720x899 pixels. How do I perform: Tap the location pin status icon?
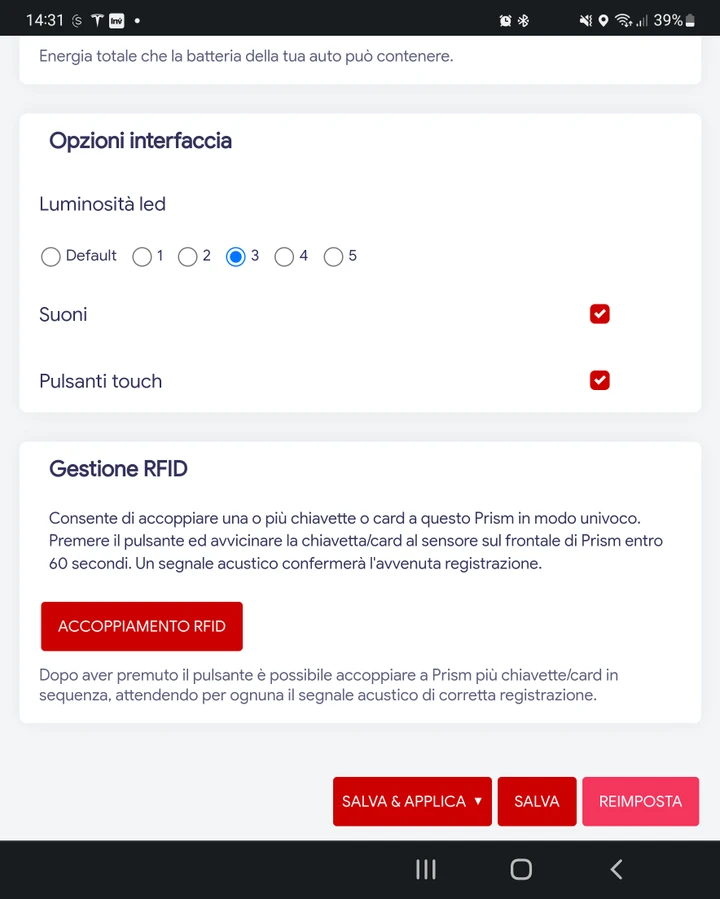(x=603, y=21)
